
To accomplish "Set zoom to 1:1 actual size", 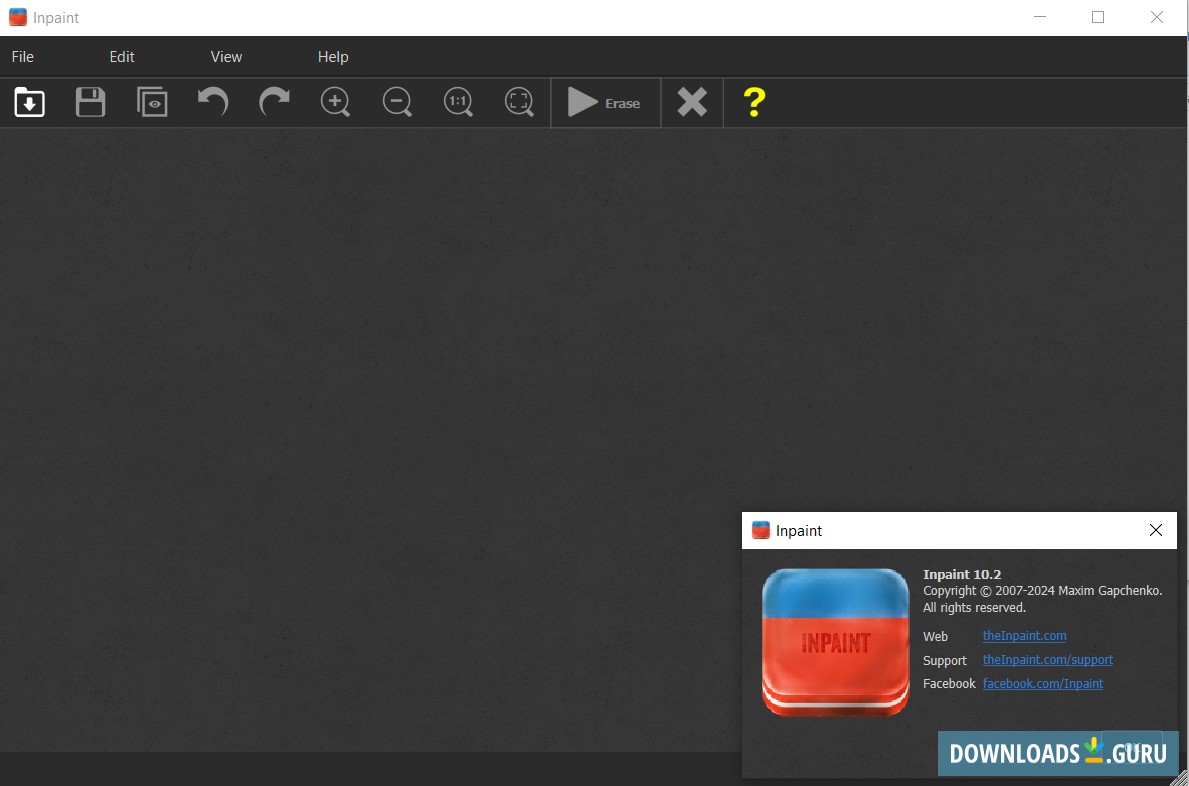I will pos(457,102).
